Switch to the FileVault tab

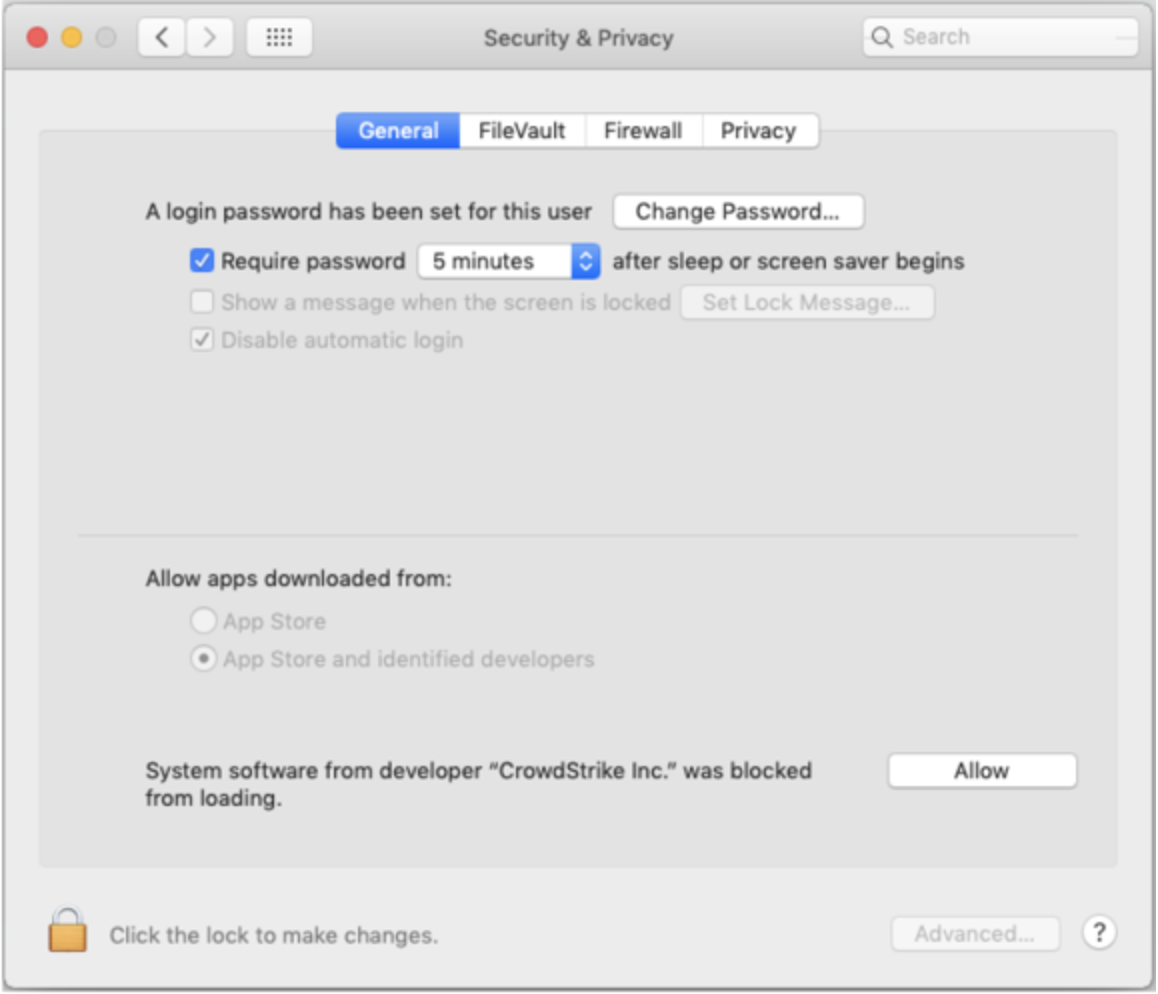click(522, 131)
